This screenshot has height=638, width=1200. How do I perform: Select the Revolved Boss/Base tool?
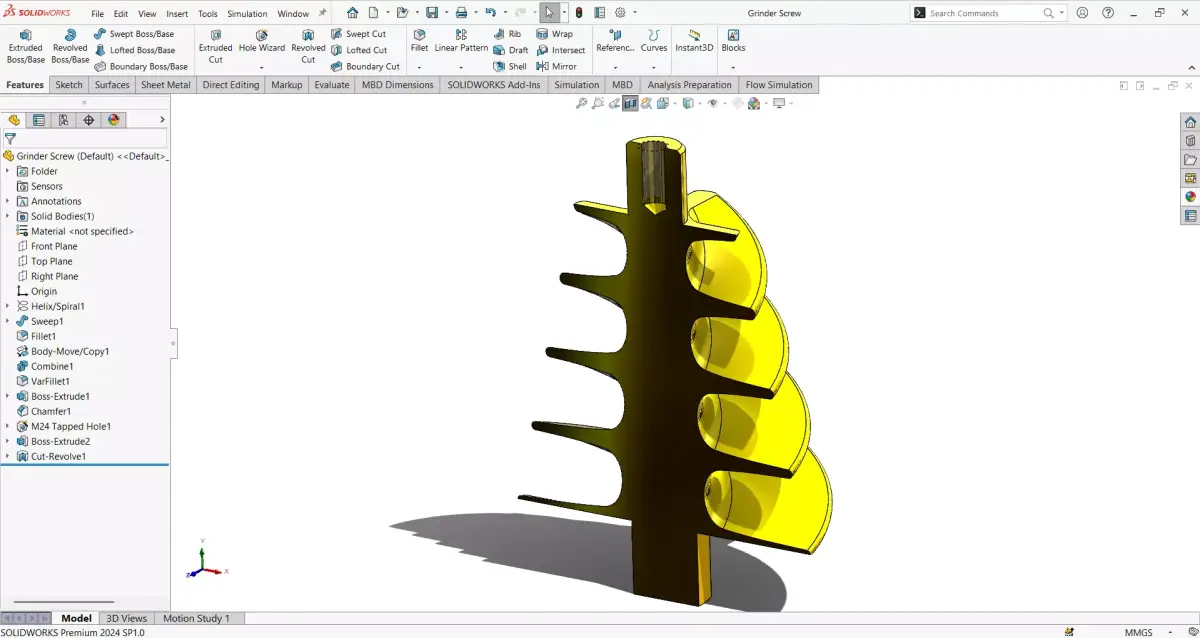pyautogui.click(x=70, y=47)
